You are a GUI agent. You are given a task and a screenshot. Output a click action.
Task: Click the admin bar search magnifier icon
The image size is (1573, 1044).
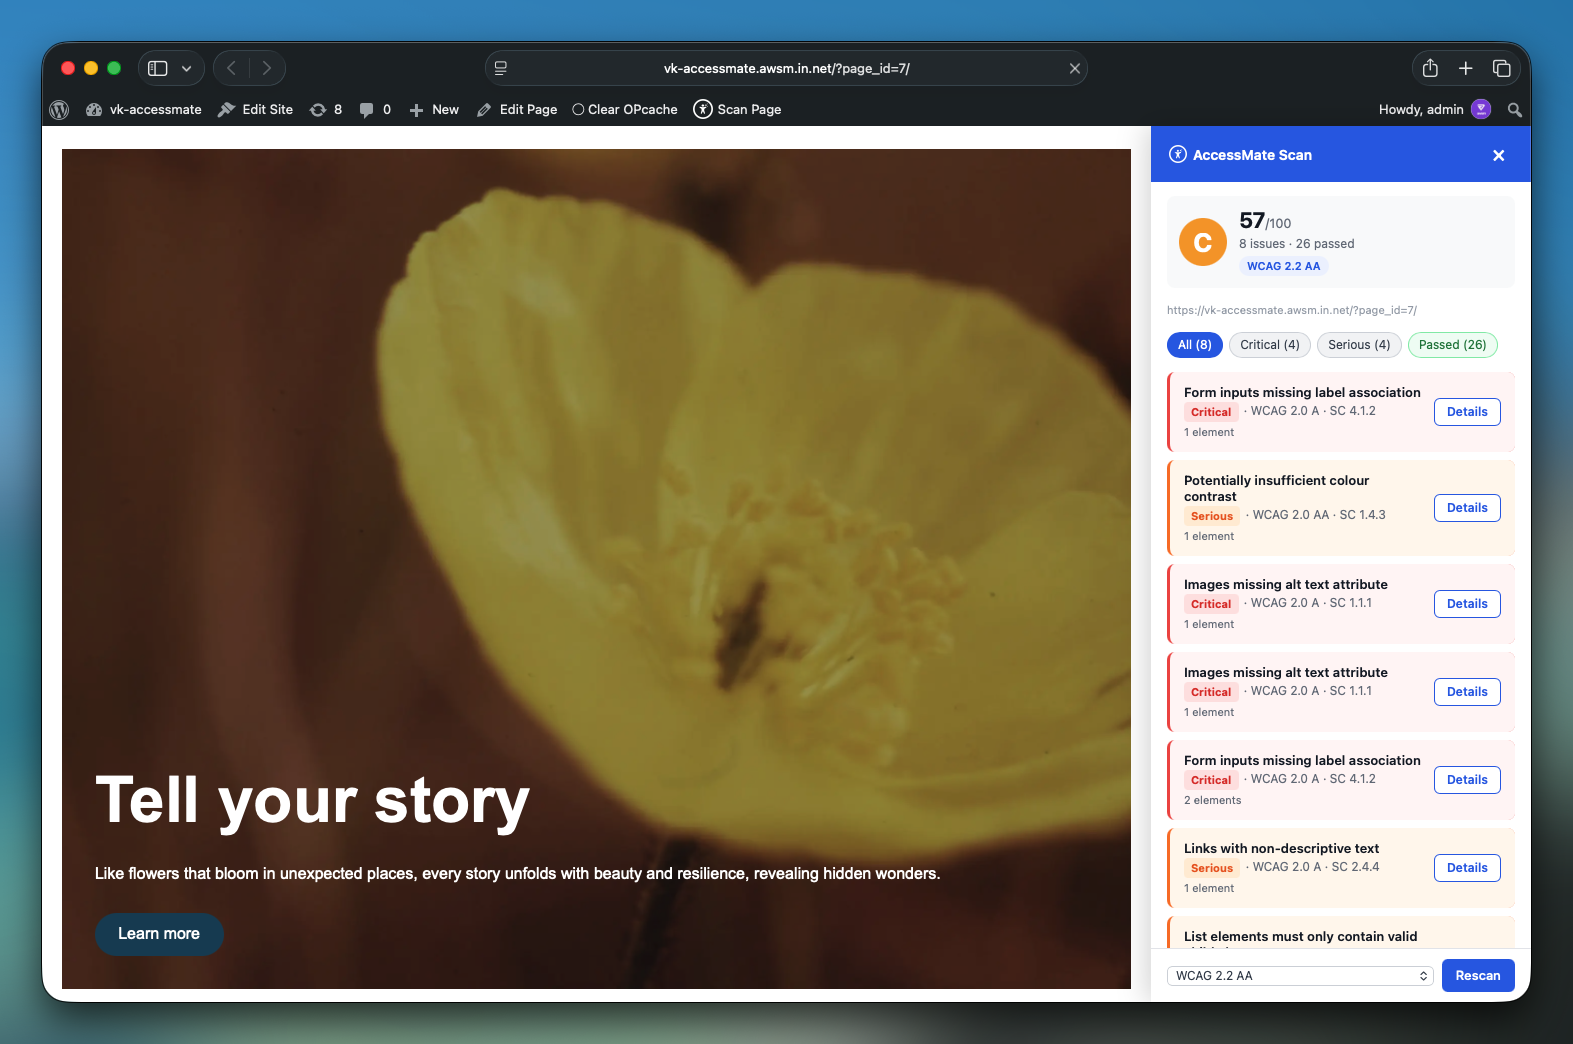point(1515,110)
